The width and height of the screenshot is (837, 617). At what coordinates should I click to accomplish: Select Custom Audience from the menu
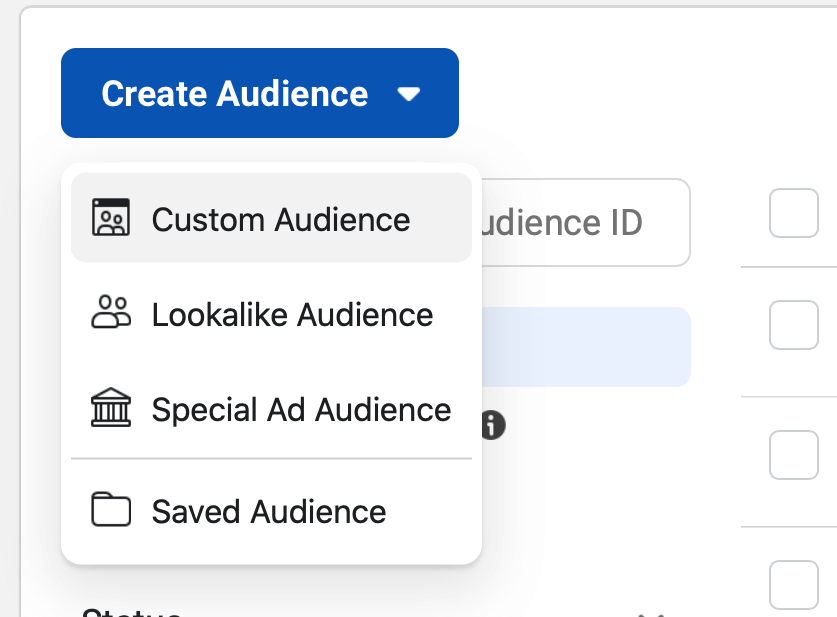pyautogui.click(x=271, y=218)
